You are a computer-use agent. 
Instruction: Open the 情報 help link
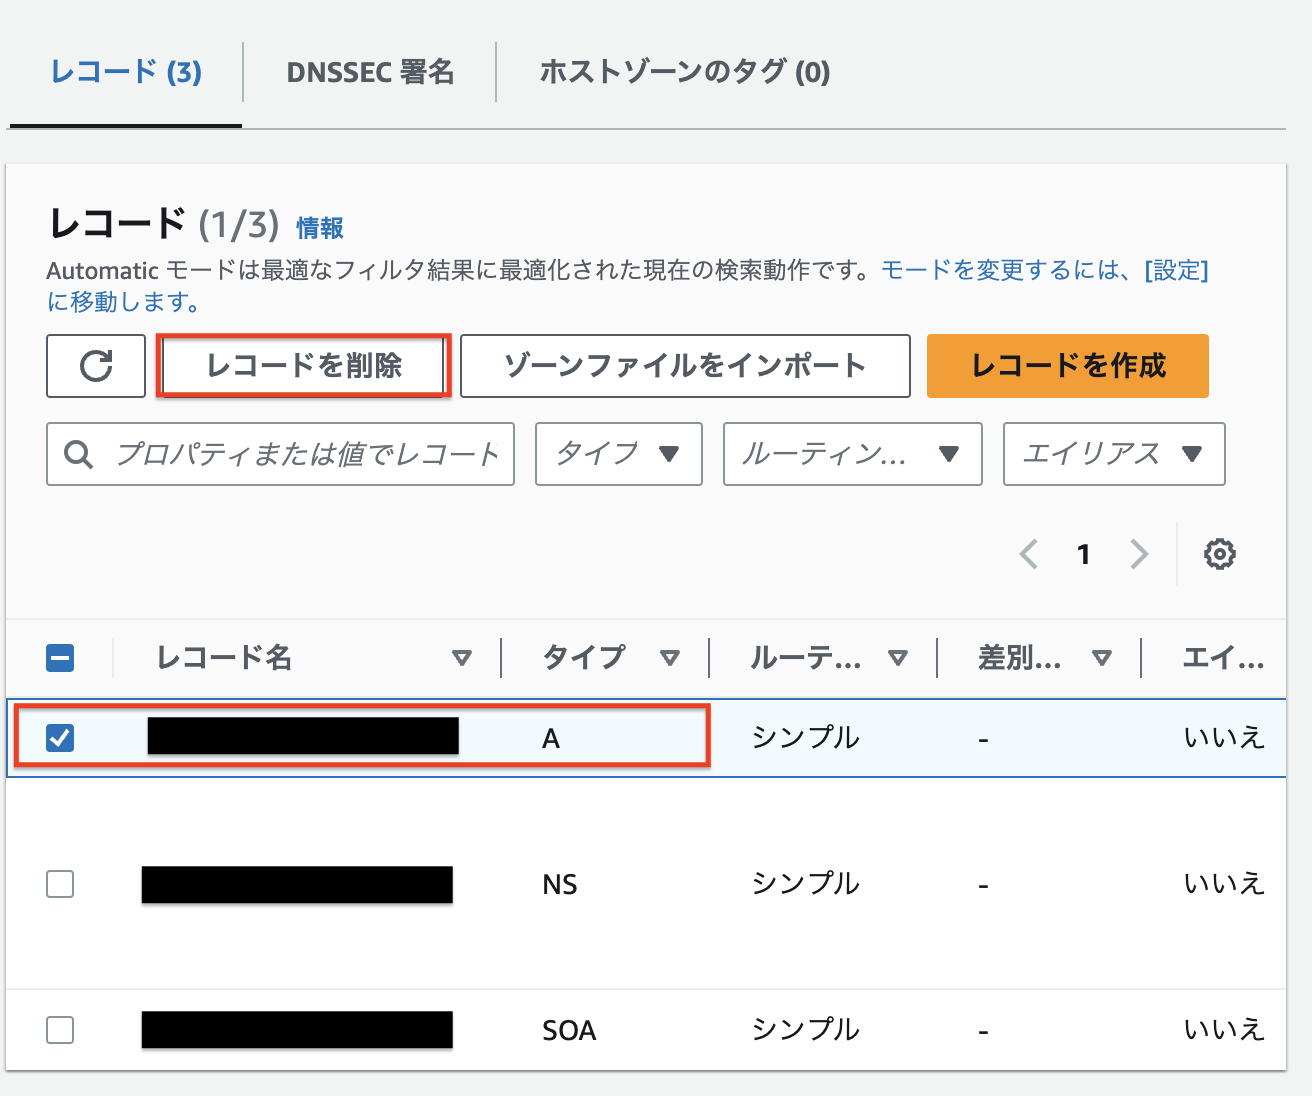[318, 228]
